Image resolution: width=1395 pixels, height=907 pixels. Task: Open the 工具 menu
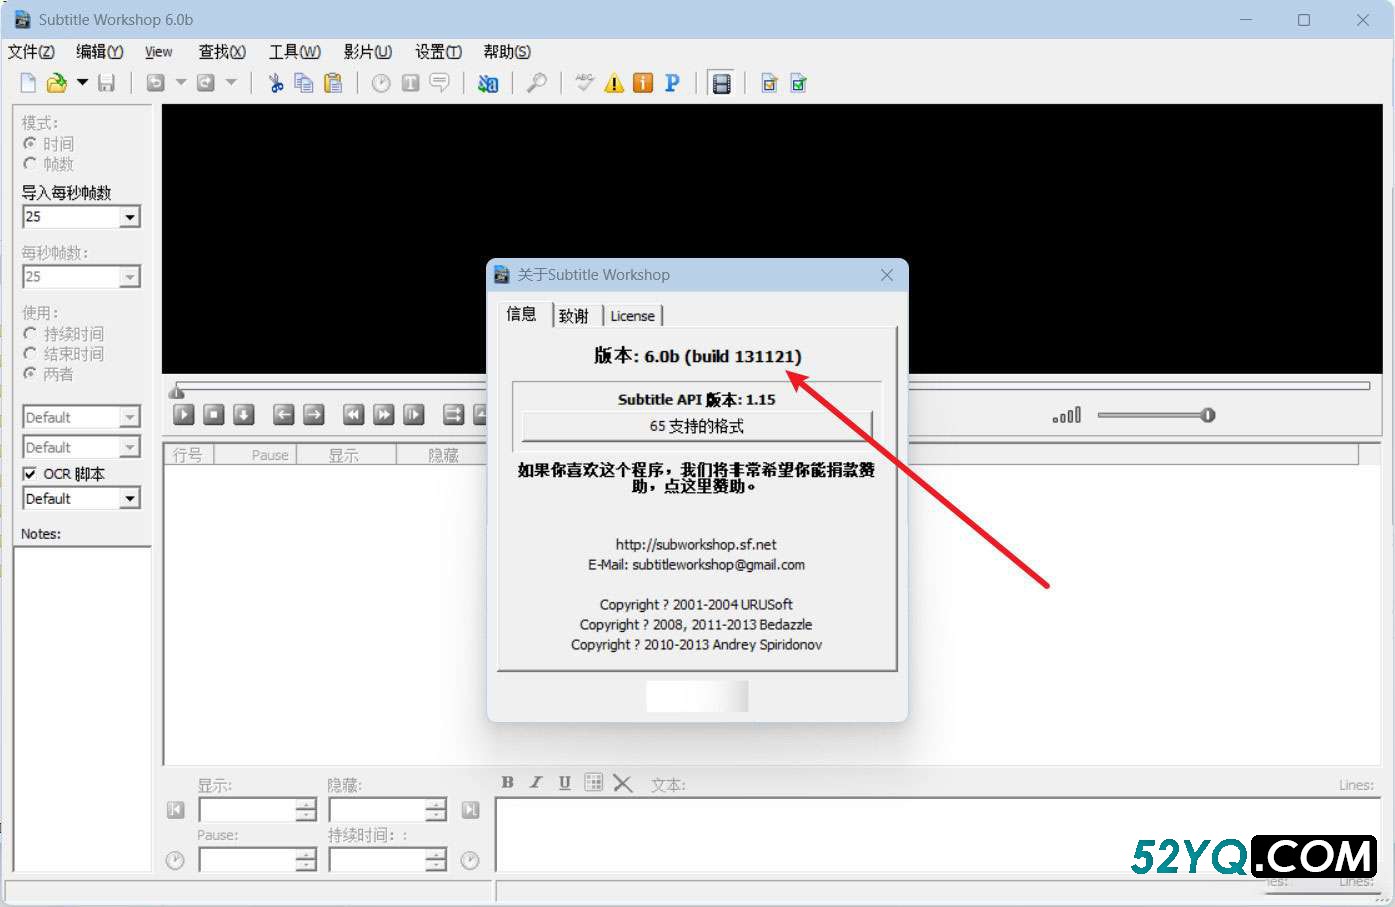[295, 52]
